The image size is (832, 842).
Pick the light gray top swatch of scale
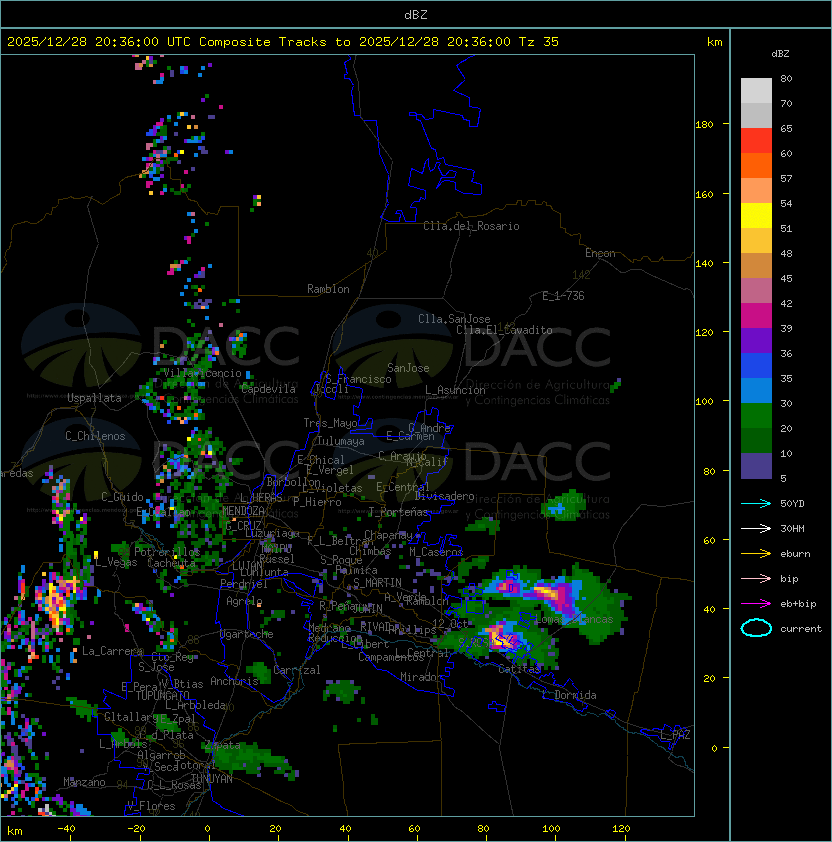(x=756, y=91)
